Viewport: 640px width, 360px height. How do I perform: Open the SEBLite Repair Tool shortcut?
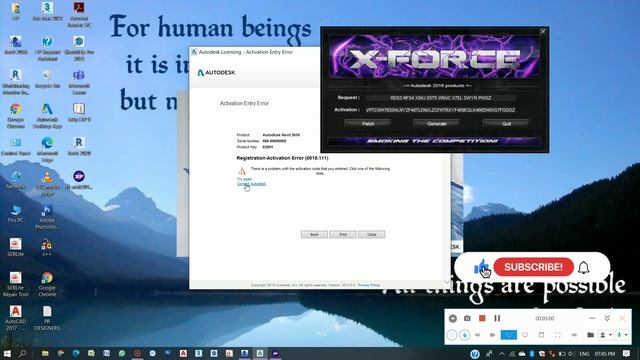16,284
